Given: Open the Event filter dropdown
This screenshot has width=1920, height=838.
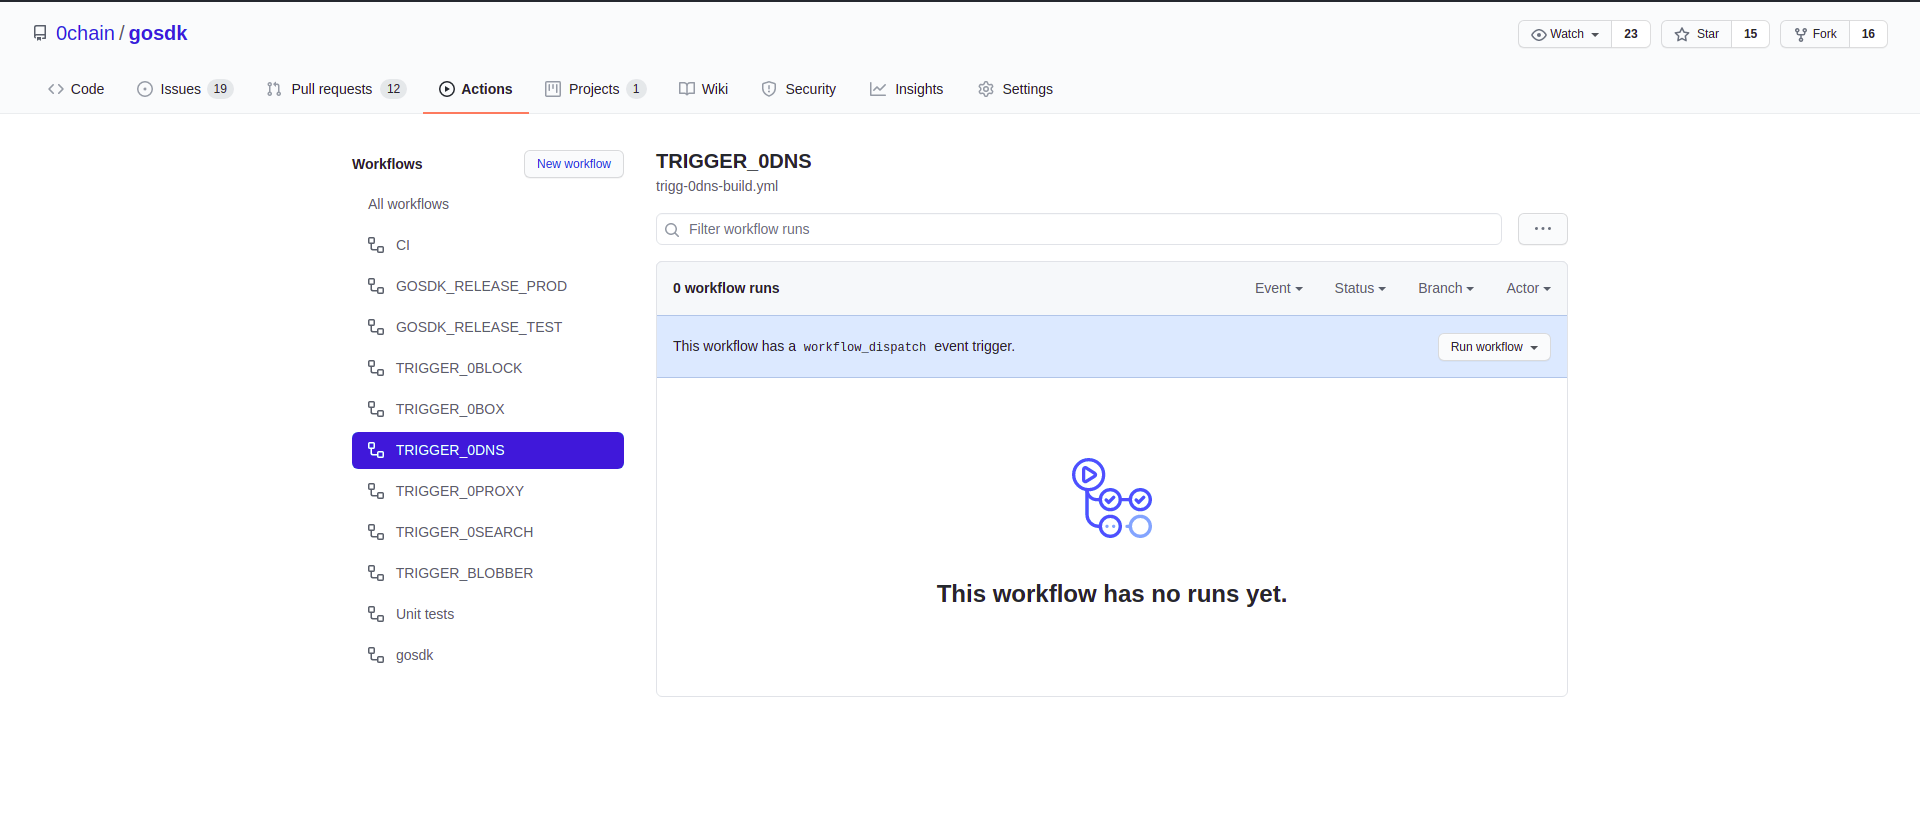Looking at the screenshot, I should pyautogui.click(x=1278, y=288).
